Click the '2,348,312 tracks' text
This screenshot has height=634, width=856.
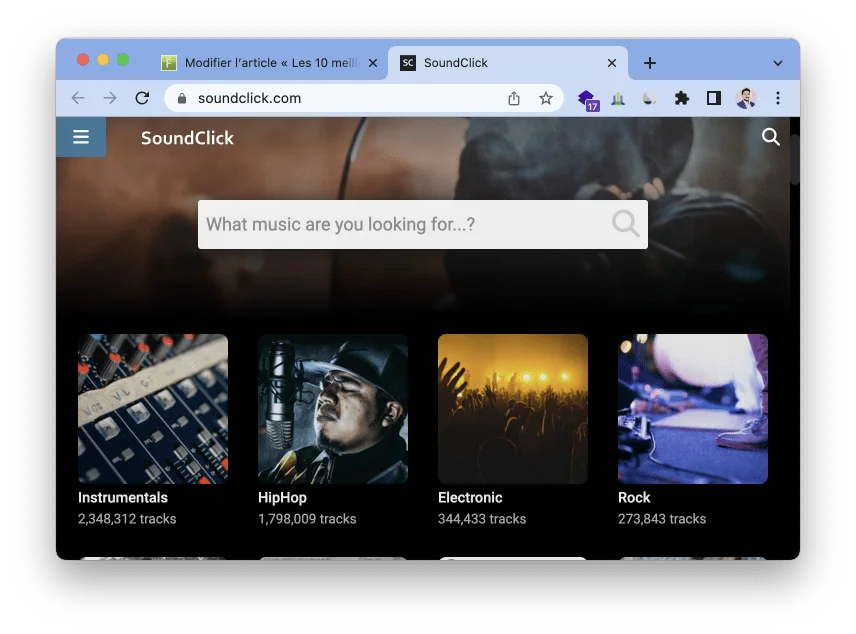click(127, 519)
